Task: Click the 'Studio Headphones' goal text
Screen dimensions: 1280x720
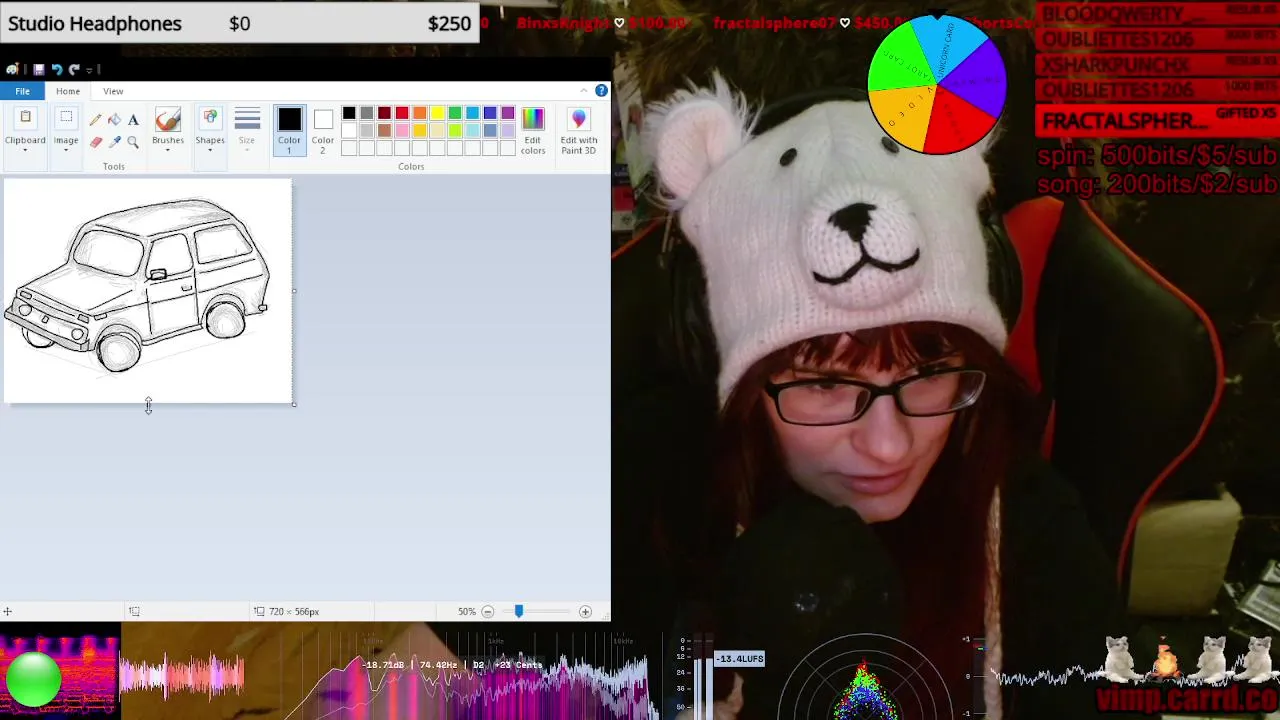Action: [x=95, y=23]
